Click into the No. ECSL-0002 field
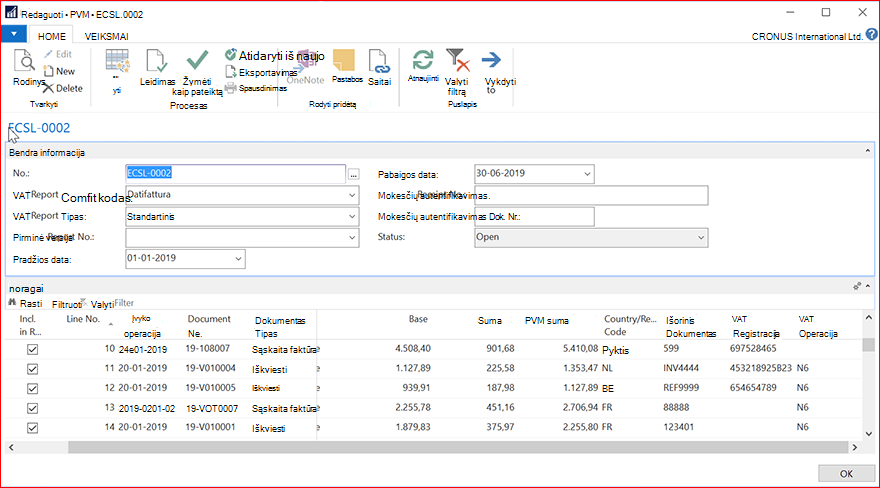Screen dimensions: 880x488 235,173
